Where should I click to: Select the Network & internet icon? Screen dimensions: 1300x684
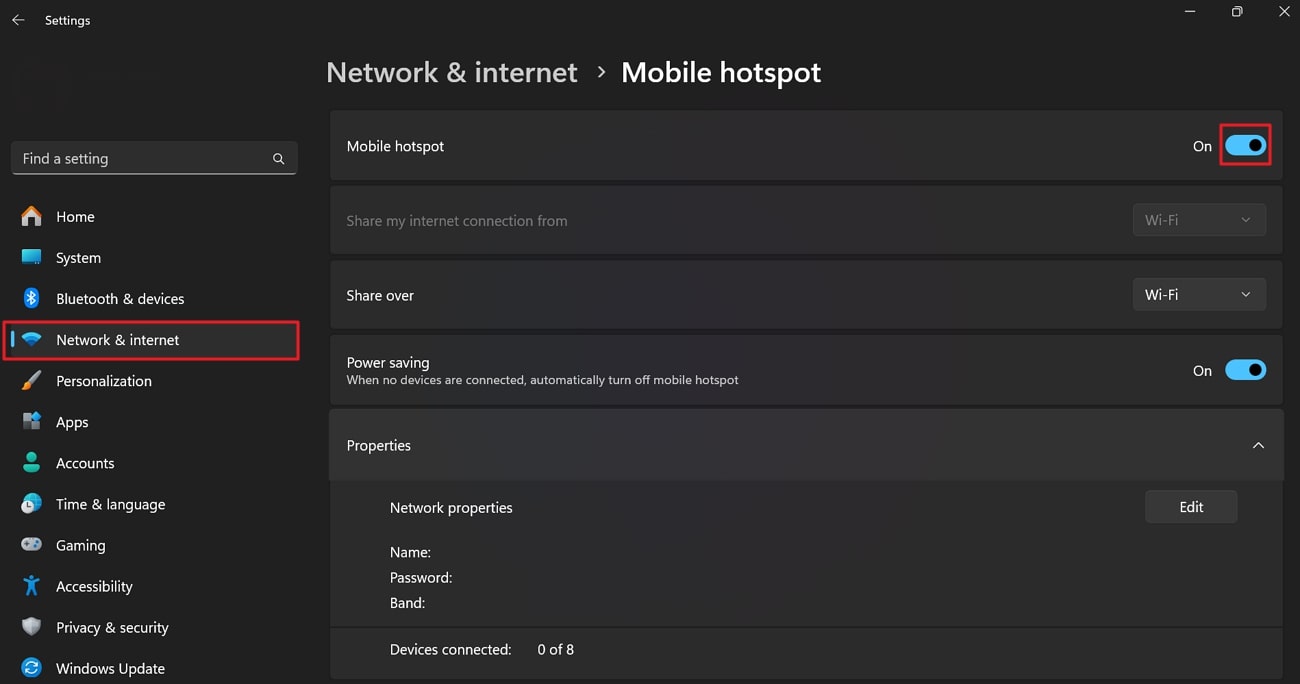(32, 339)
